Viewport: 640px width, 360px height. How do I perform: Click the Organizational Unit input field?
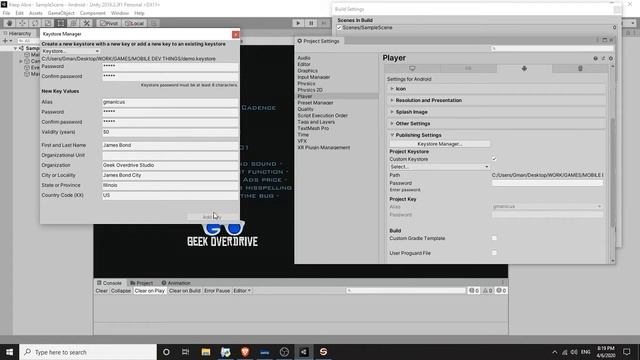click(x=170, y=155)
